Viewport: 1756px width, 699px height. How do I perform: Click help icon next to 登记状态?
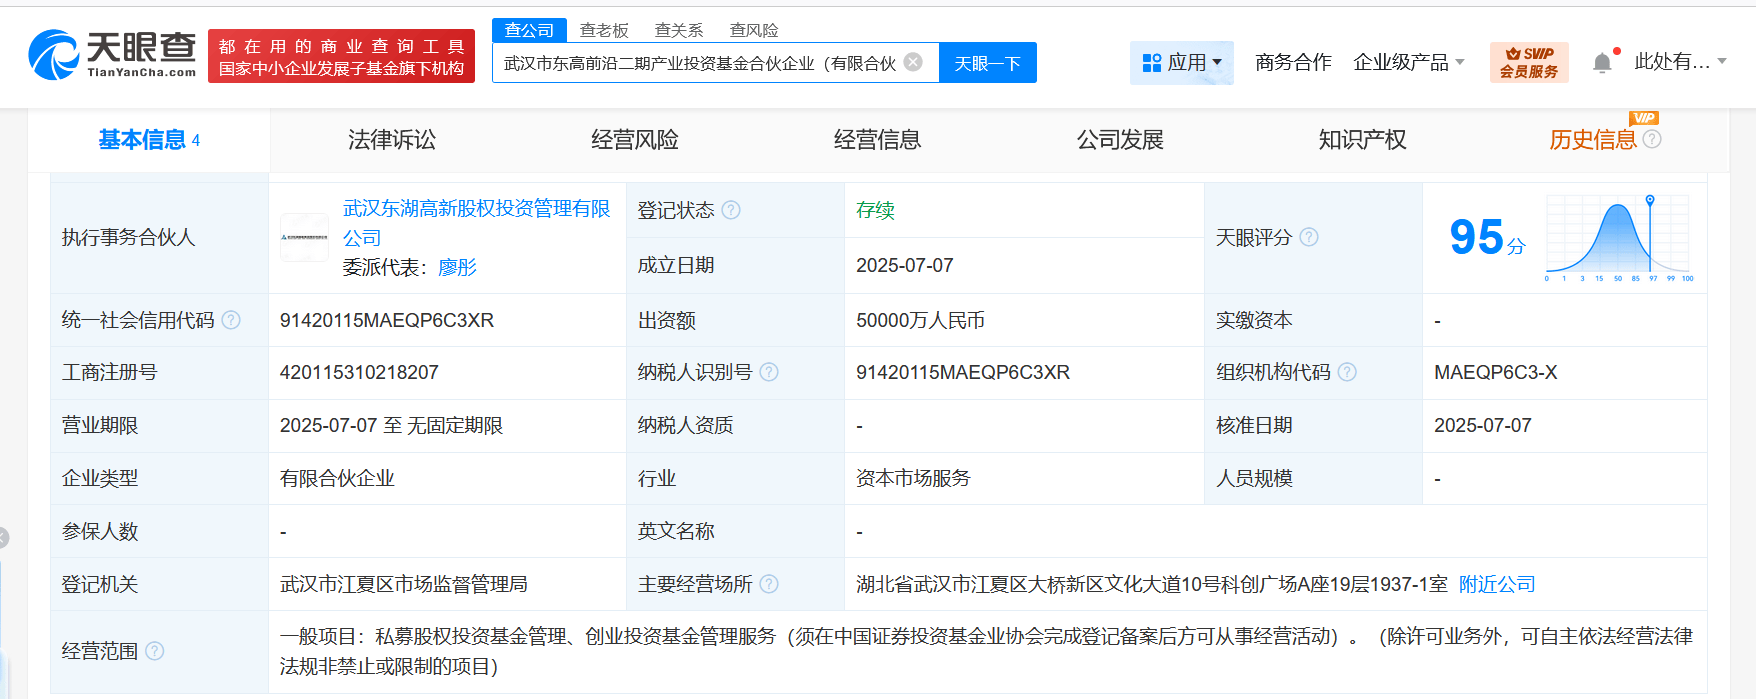coord(731,210)
